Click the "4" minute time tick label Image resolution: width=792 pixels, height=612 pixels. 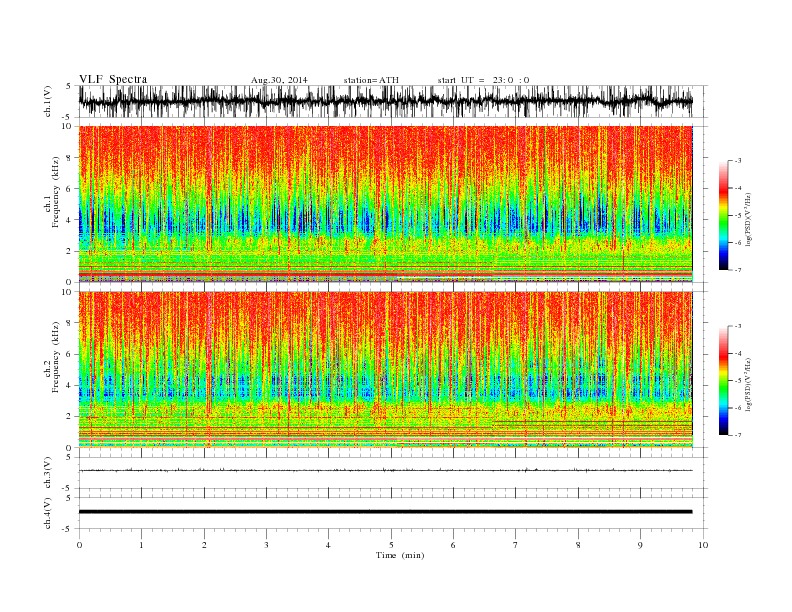[328, 545]
